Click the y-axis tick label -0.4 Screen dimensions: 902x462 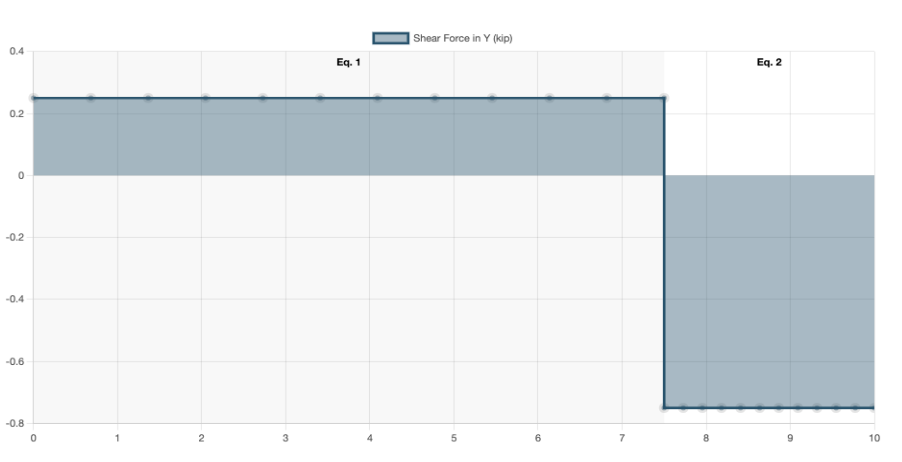pos(16,299)
